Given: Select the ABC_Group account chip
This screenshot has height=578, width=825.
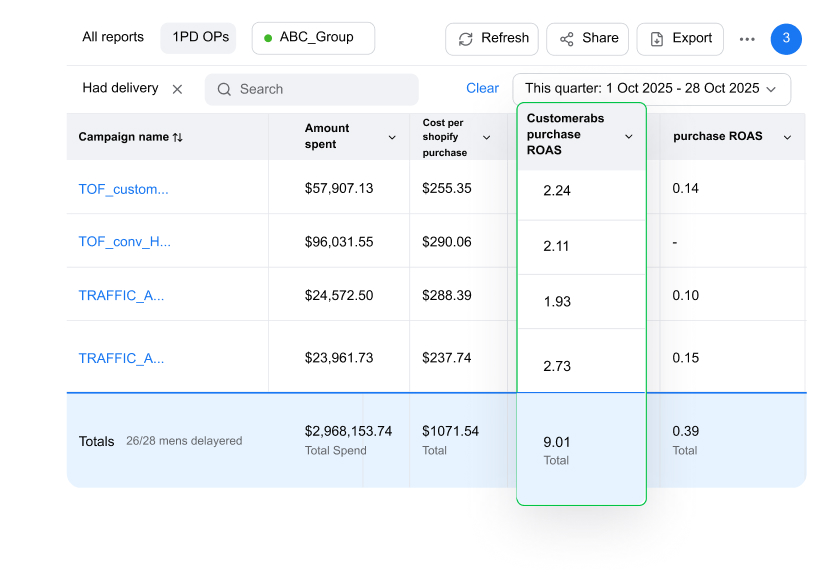Looking at the screenshot, I should pyautogui.click(x=313, y=38).
